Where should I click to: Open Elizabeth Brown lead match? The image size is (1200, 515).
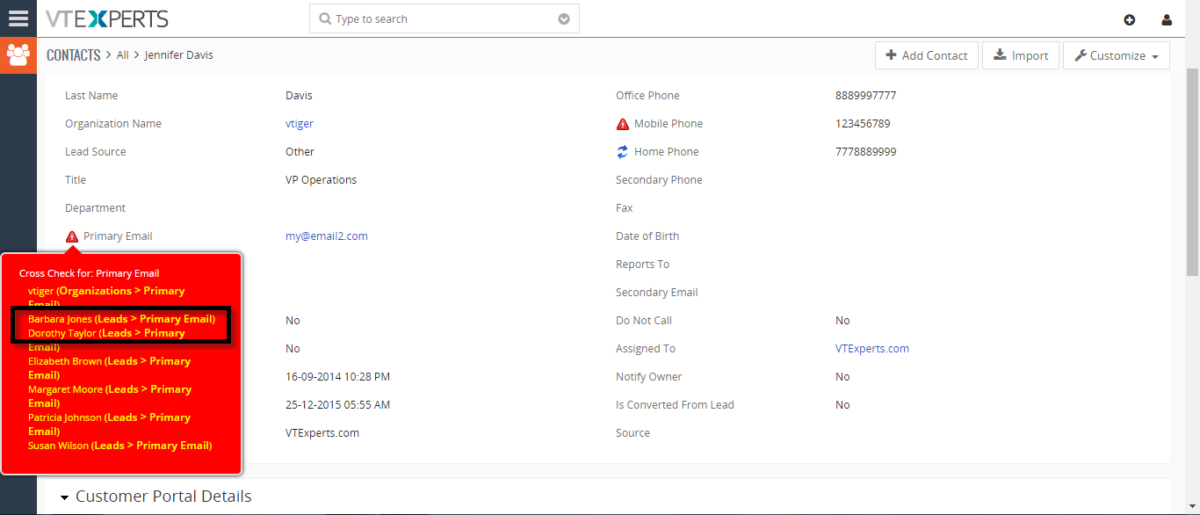(109, 367)
